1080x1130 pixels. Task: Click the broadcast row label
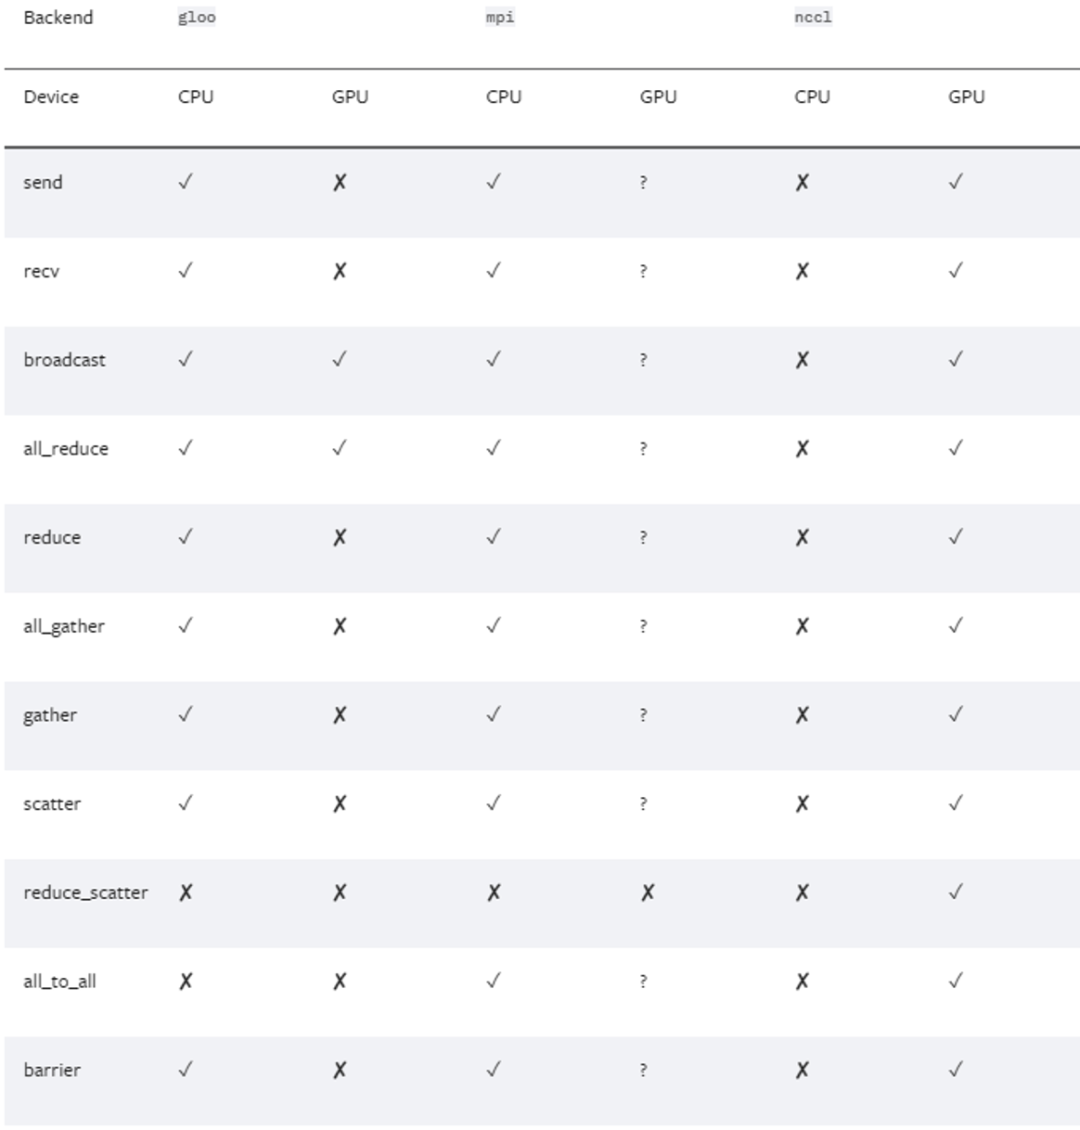(x=64, y=360)
